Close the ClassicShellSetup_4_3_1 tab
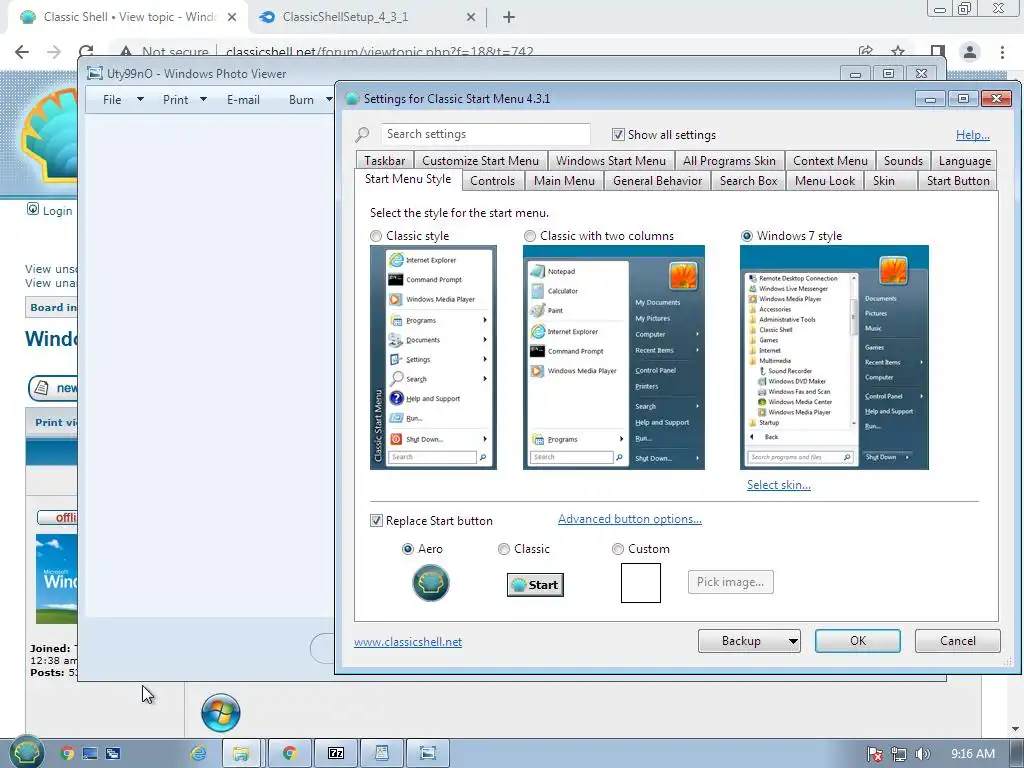Image resolution: width=1024 pixels, height=768 pixels. [471, 18]
